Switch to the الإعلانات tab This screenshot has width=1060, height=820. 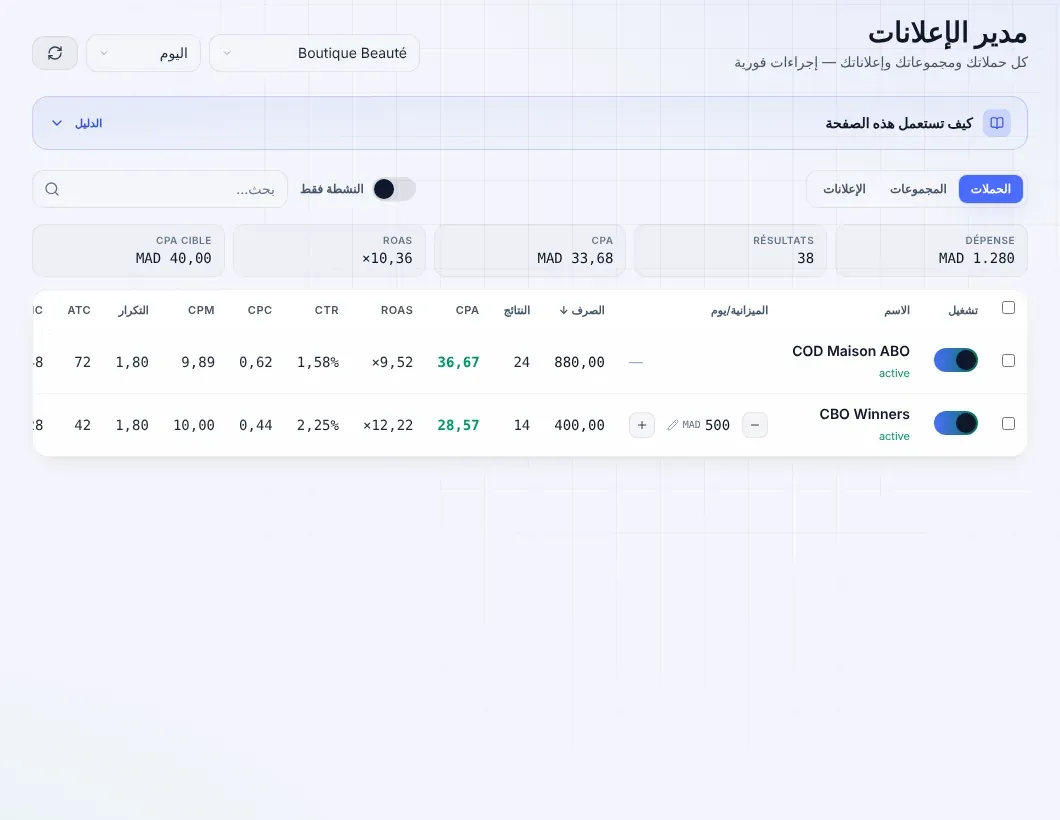pyautogui.click(x=844, y=189)
